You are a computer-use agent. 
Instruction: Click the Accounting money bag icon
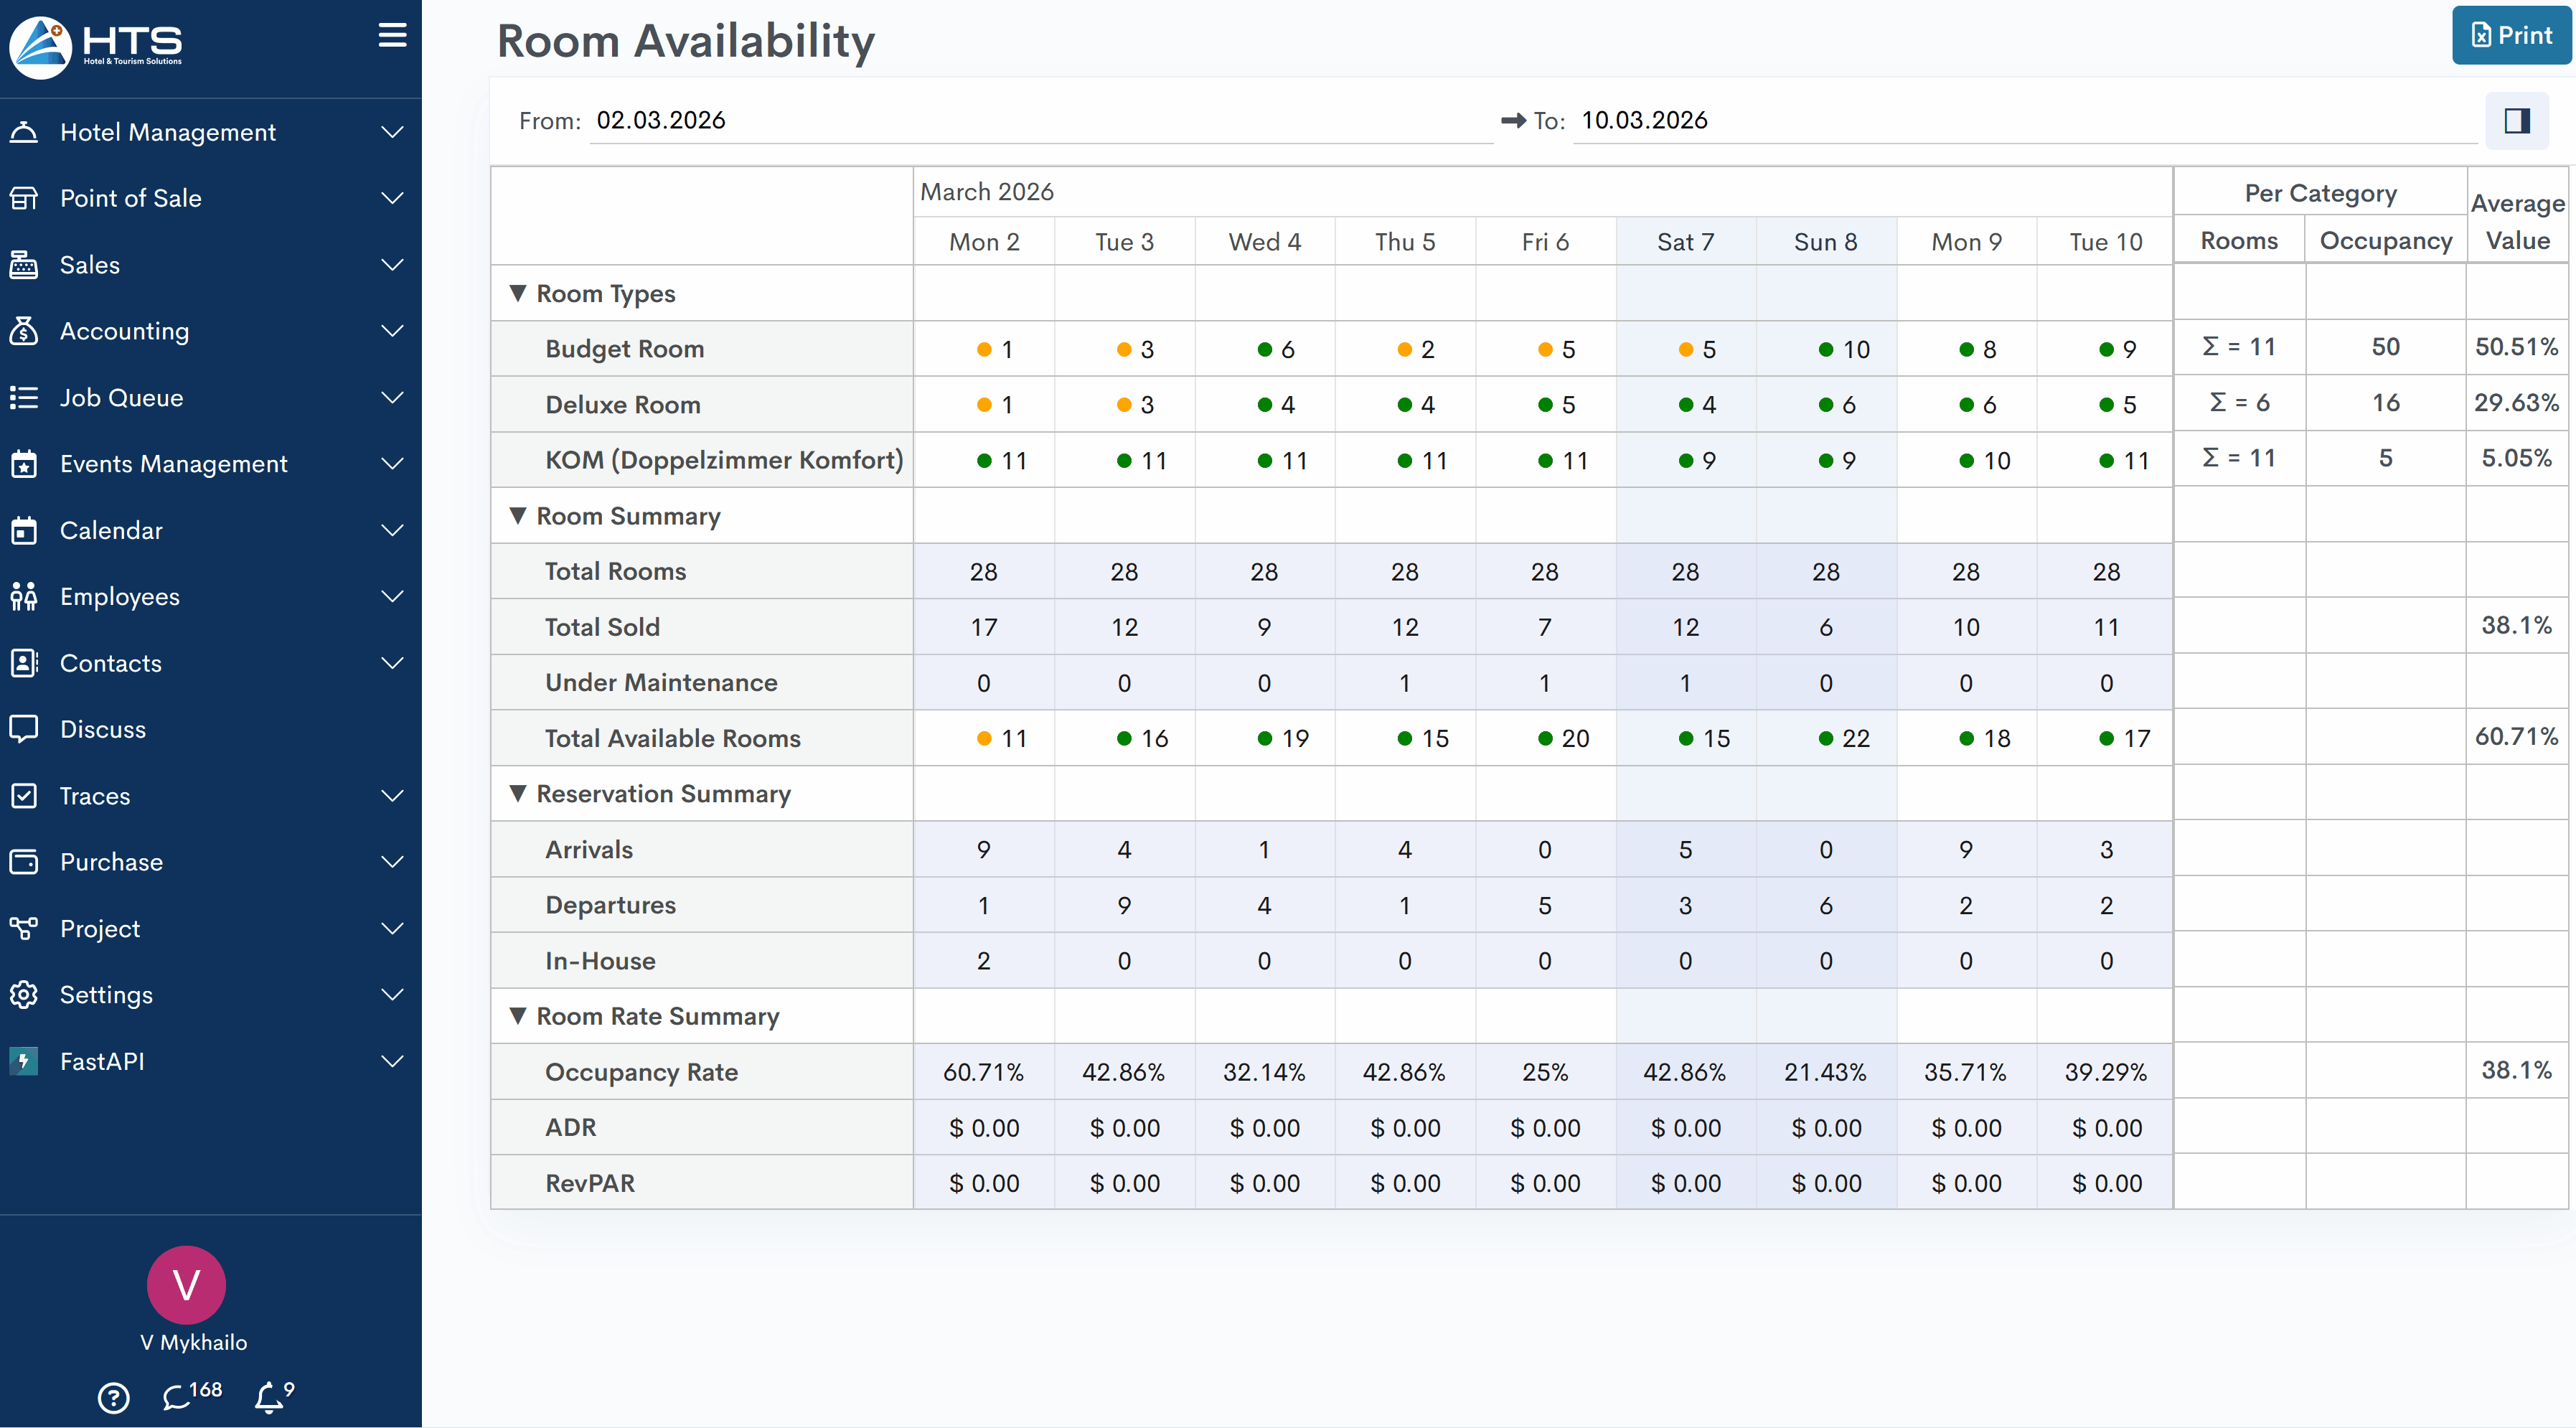[x=24, y=331]
